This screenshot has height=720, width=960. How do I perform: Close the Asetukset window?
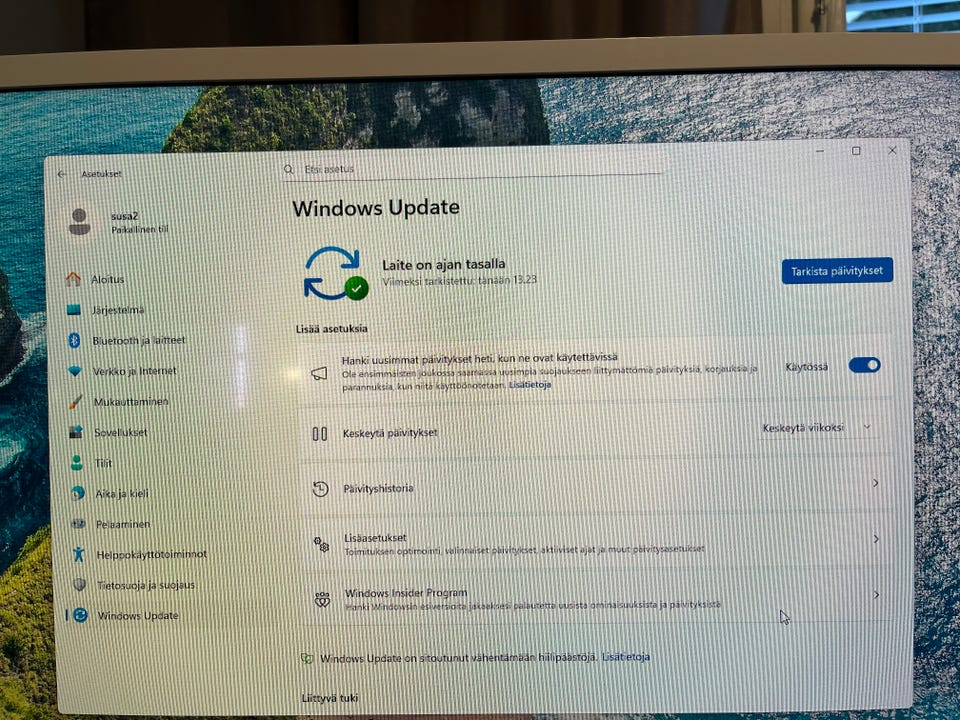(892, 150)
